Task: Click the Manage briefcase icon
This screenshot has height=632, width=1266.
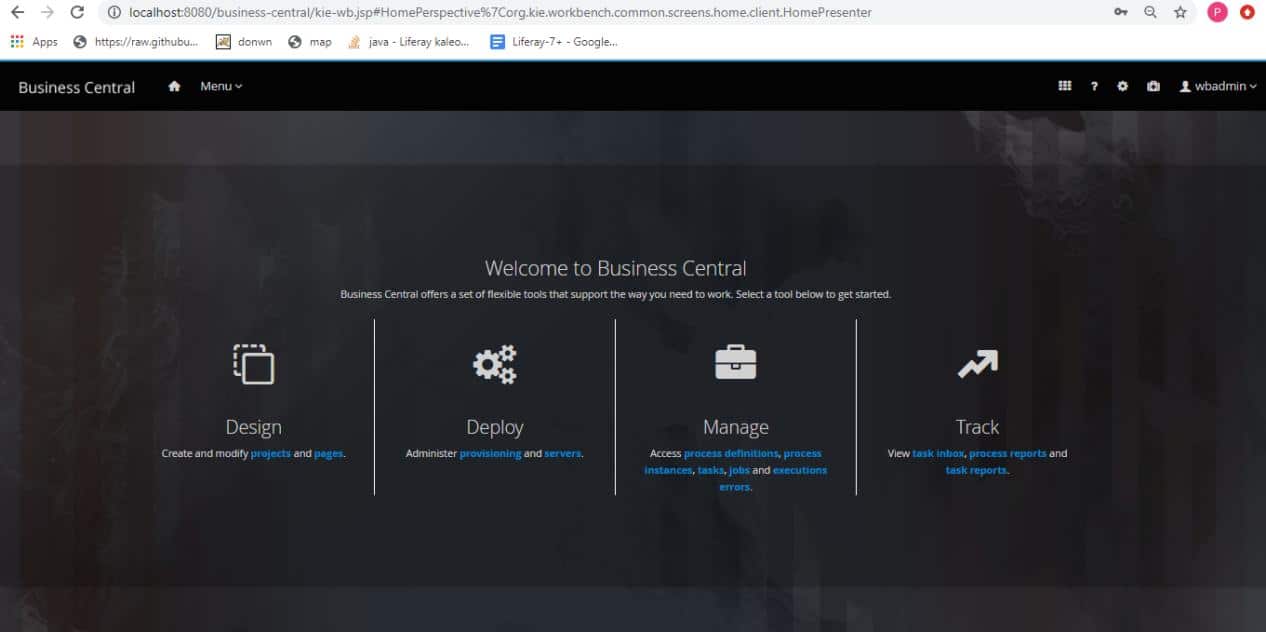Action: click(x=735, y=364)
